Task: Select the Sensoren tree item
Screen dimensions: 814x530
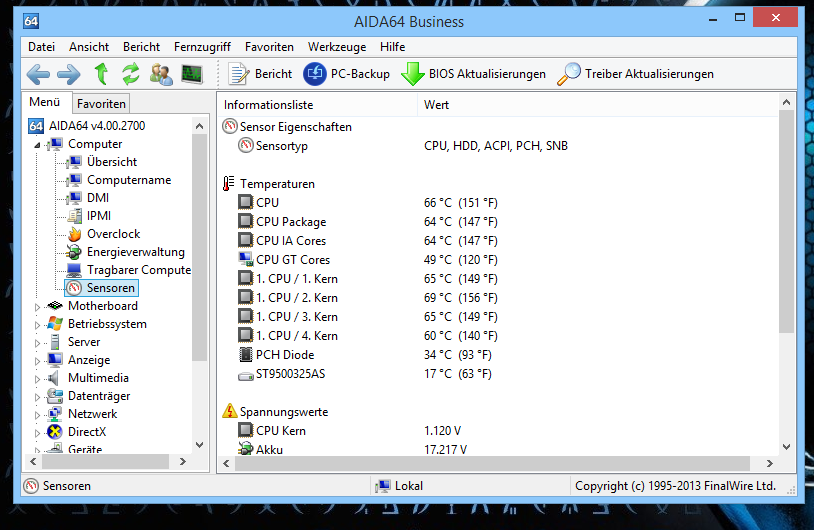Action: click(x=102, y=288)
